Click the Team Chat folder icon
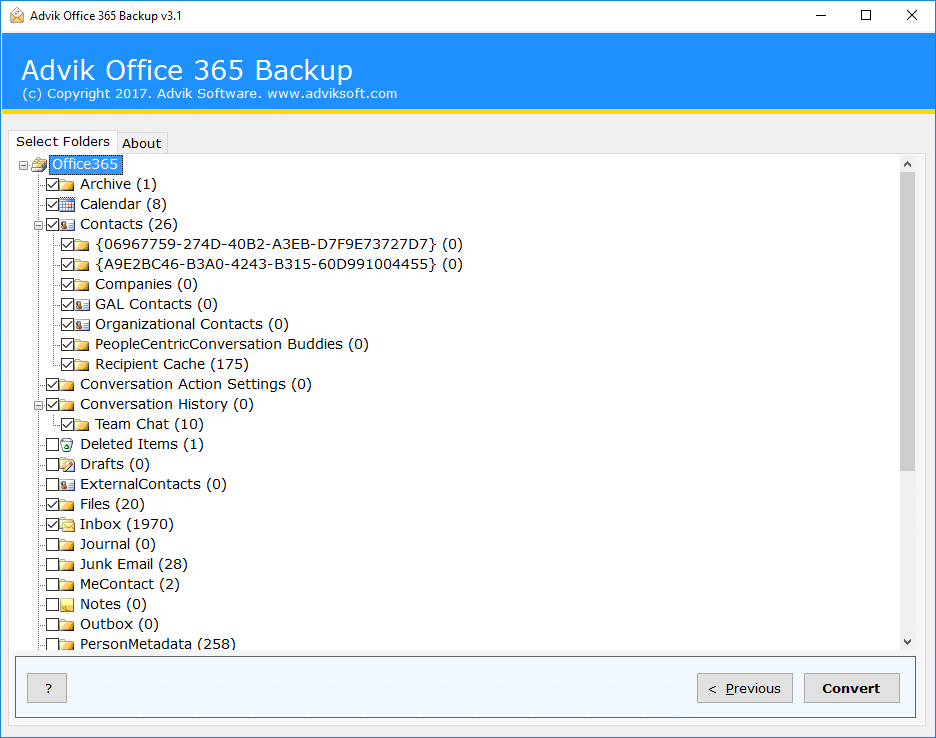The height and width of the screenshot is (738, 936). [x=82, y=425]
